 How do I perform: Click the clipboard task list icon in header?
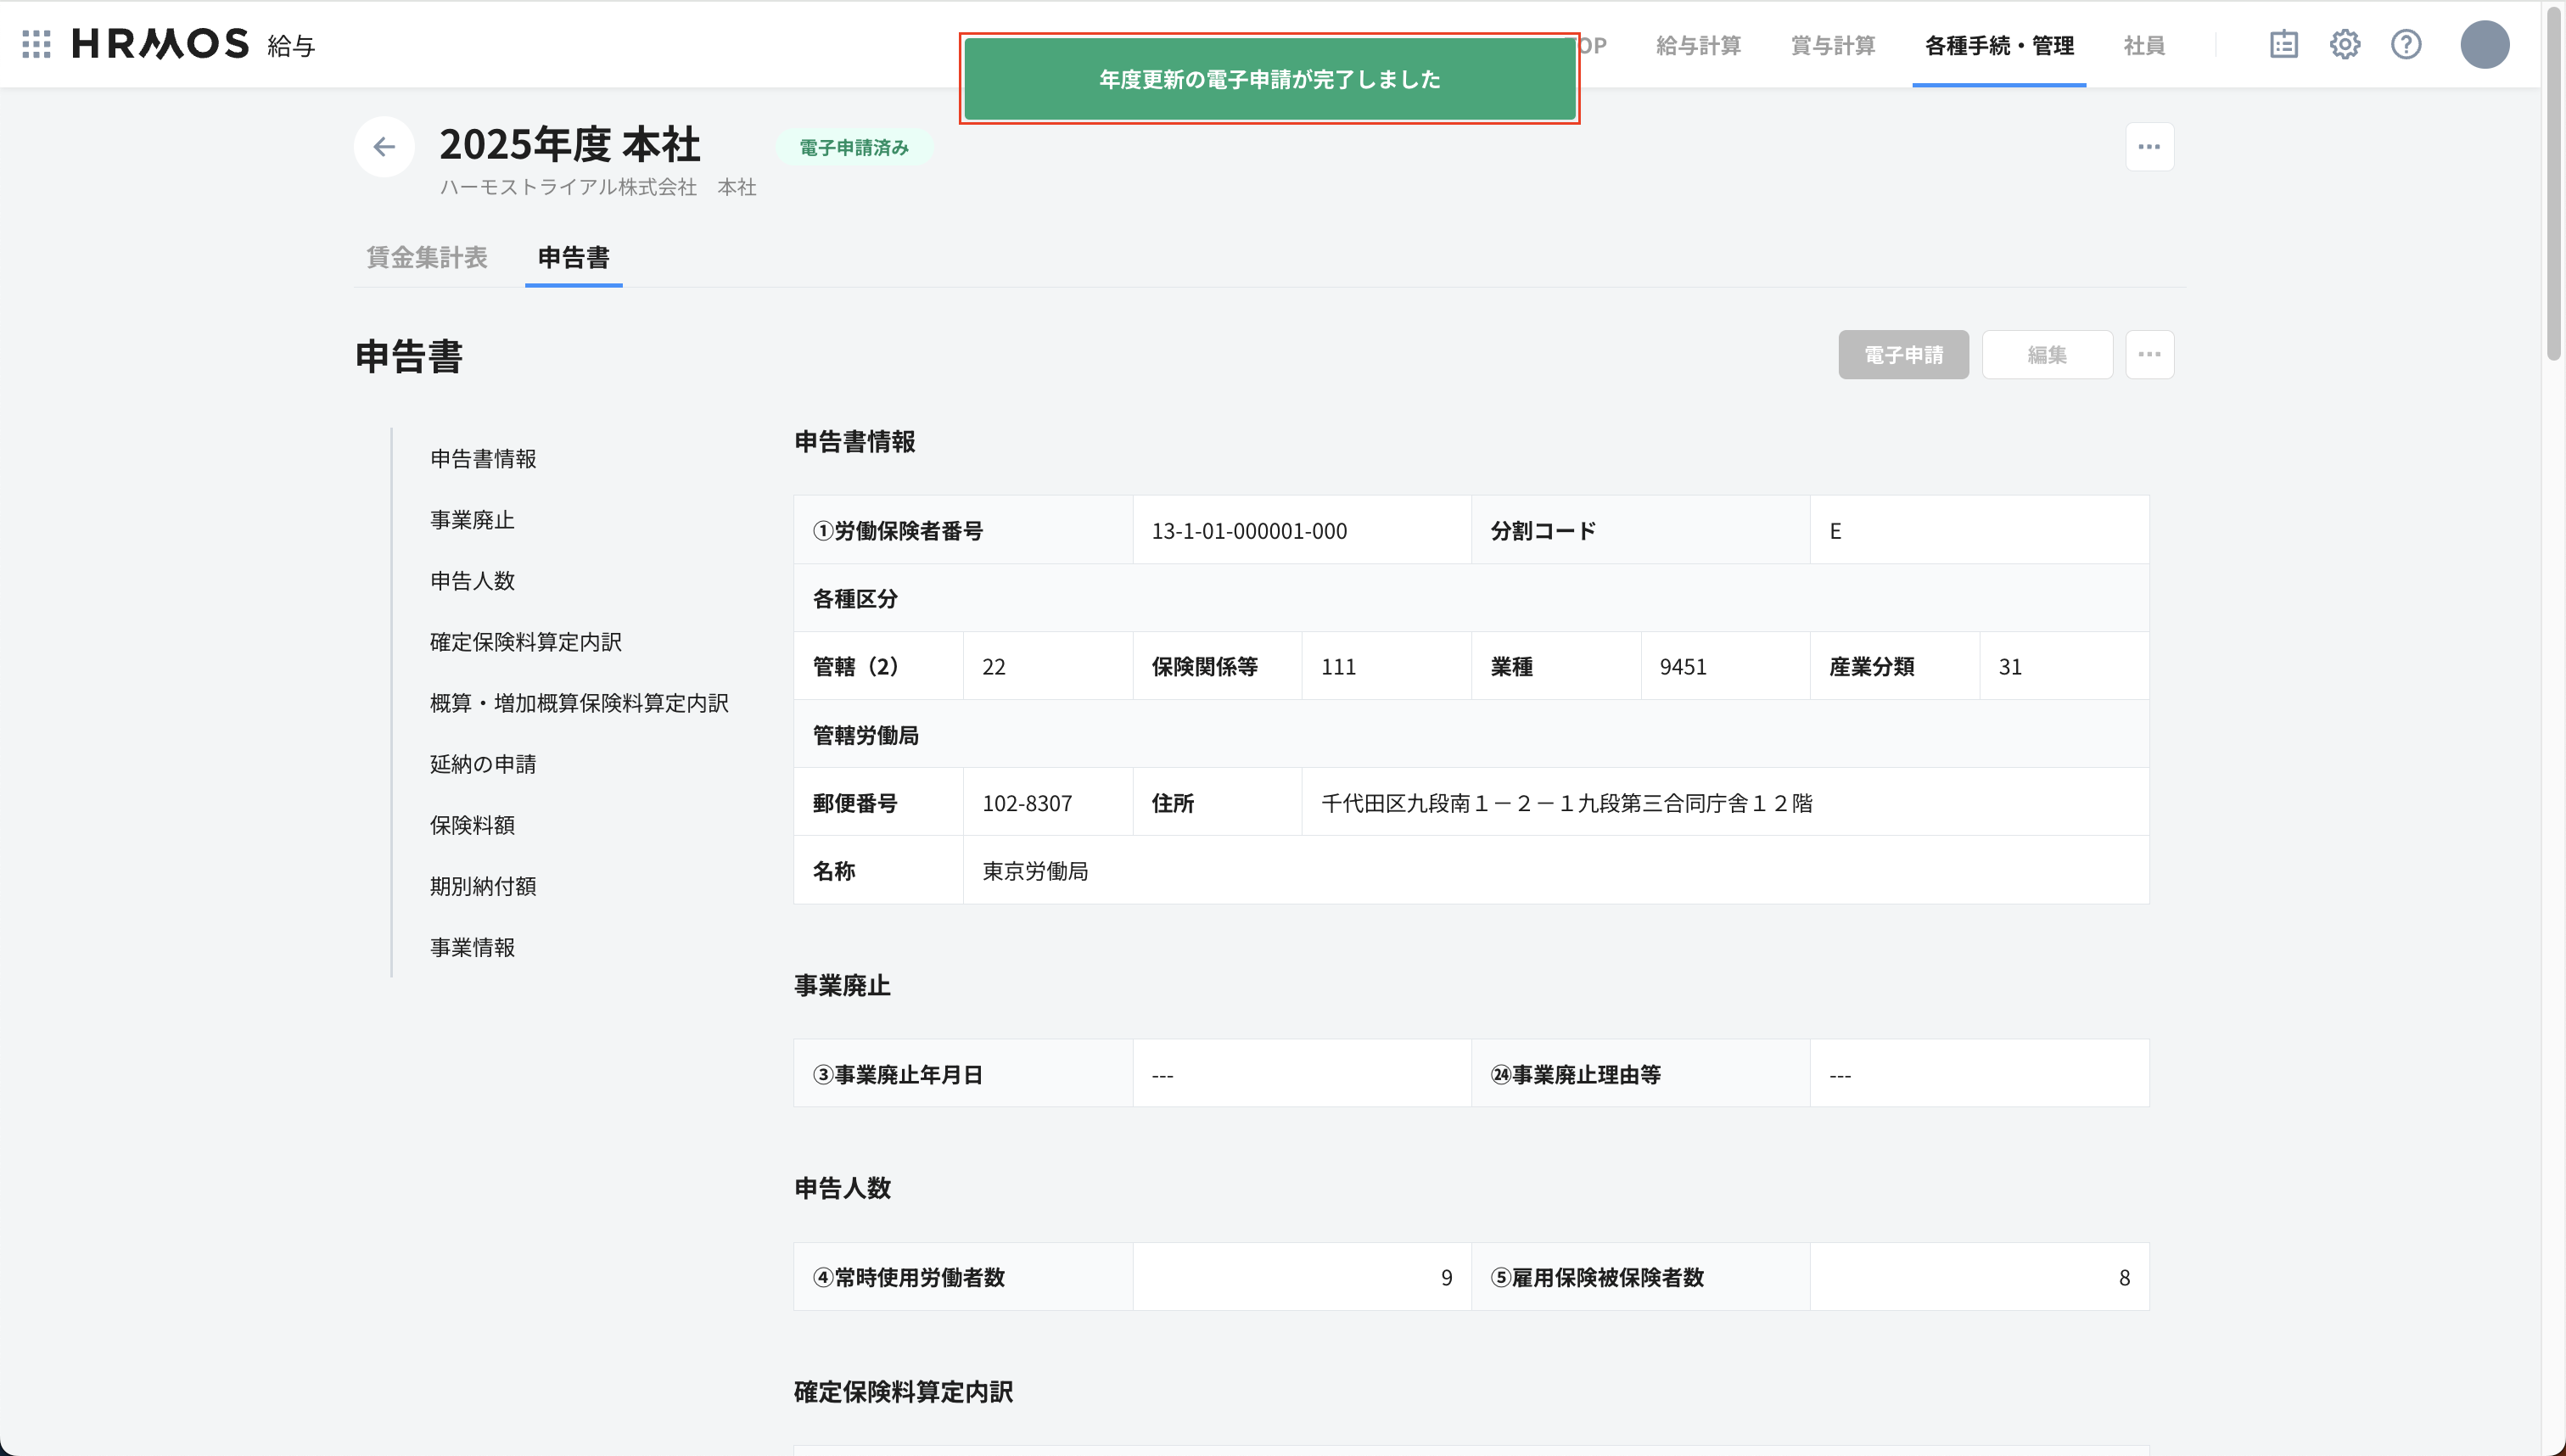tap(2284, 44)
